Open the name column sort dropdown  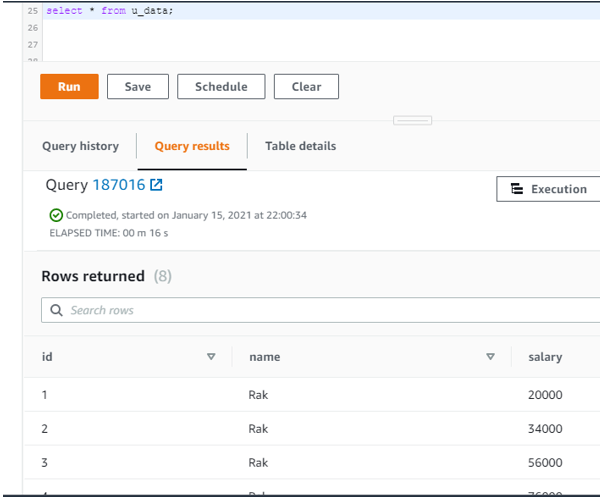tap(490, 357)
